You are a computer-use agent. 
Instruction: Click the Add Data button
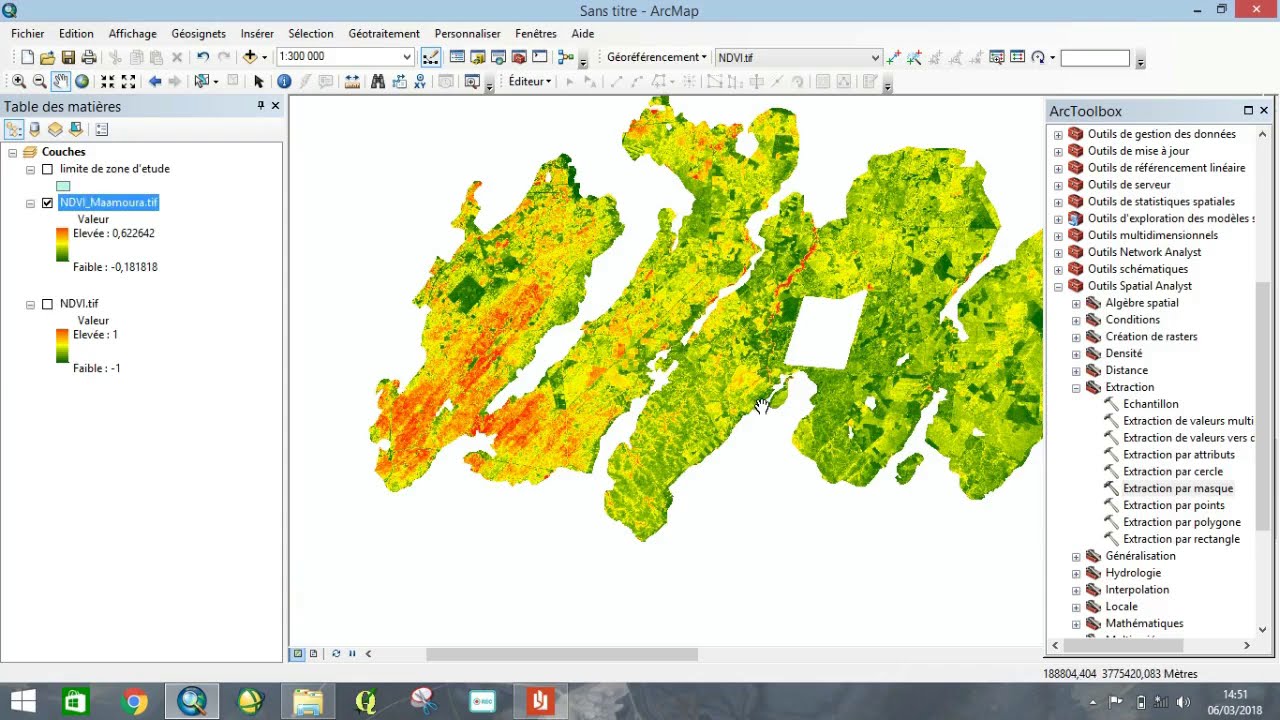(250, 58)
